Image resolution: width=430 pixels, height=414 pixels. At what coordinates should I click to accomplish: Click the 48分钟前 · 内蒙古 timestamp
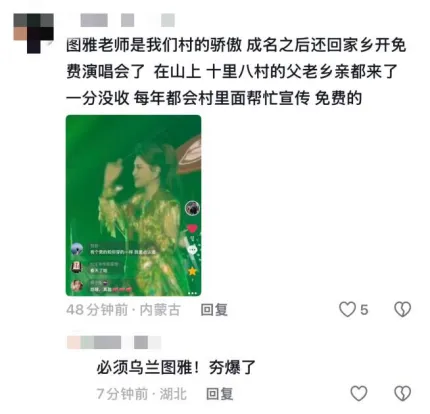pos(123,310)
